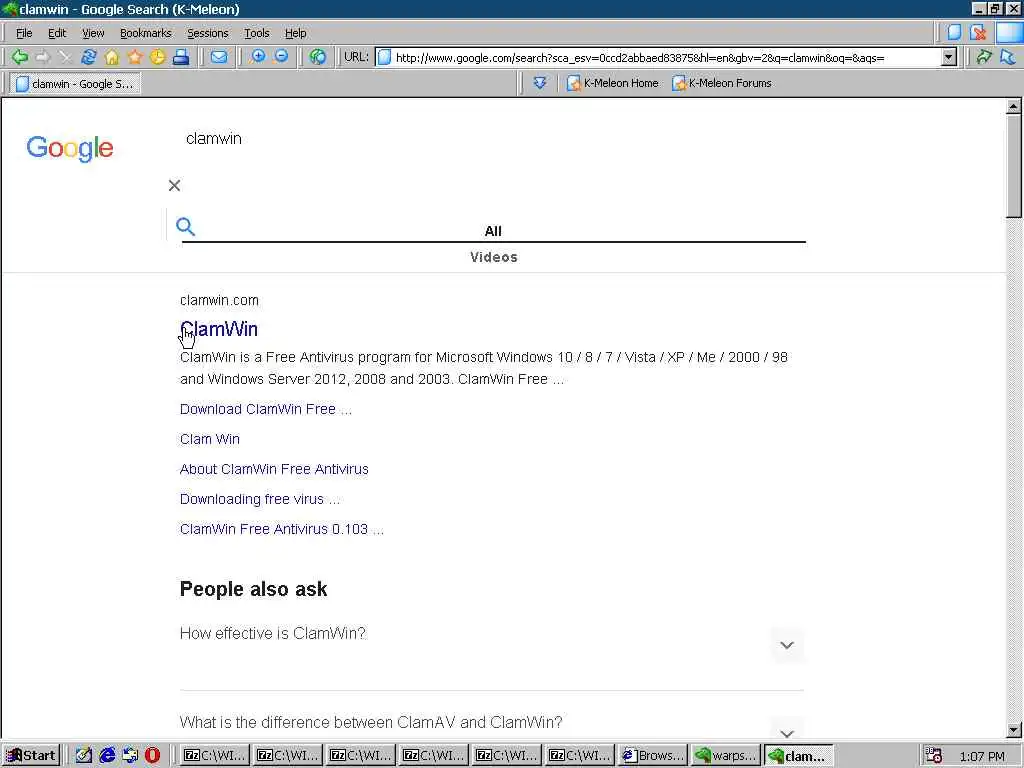Screen dimensions: 1024x768
Task: Stop page loading with the X icon
Action: coord(65,57)
